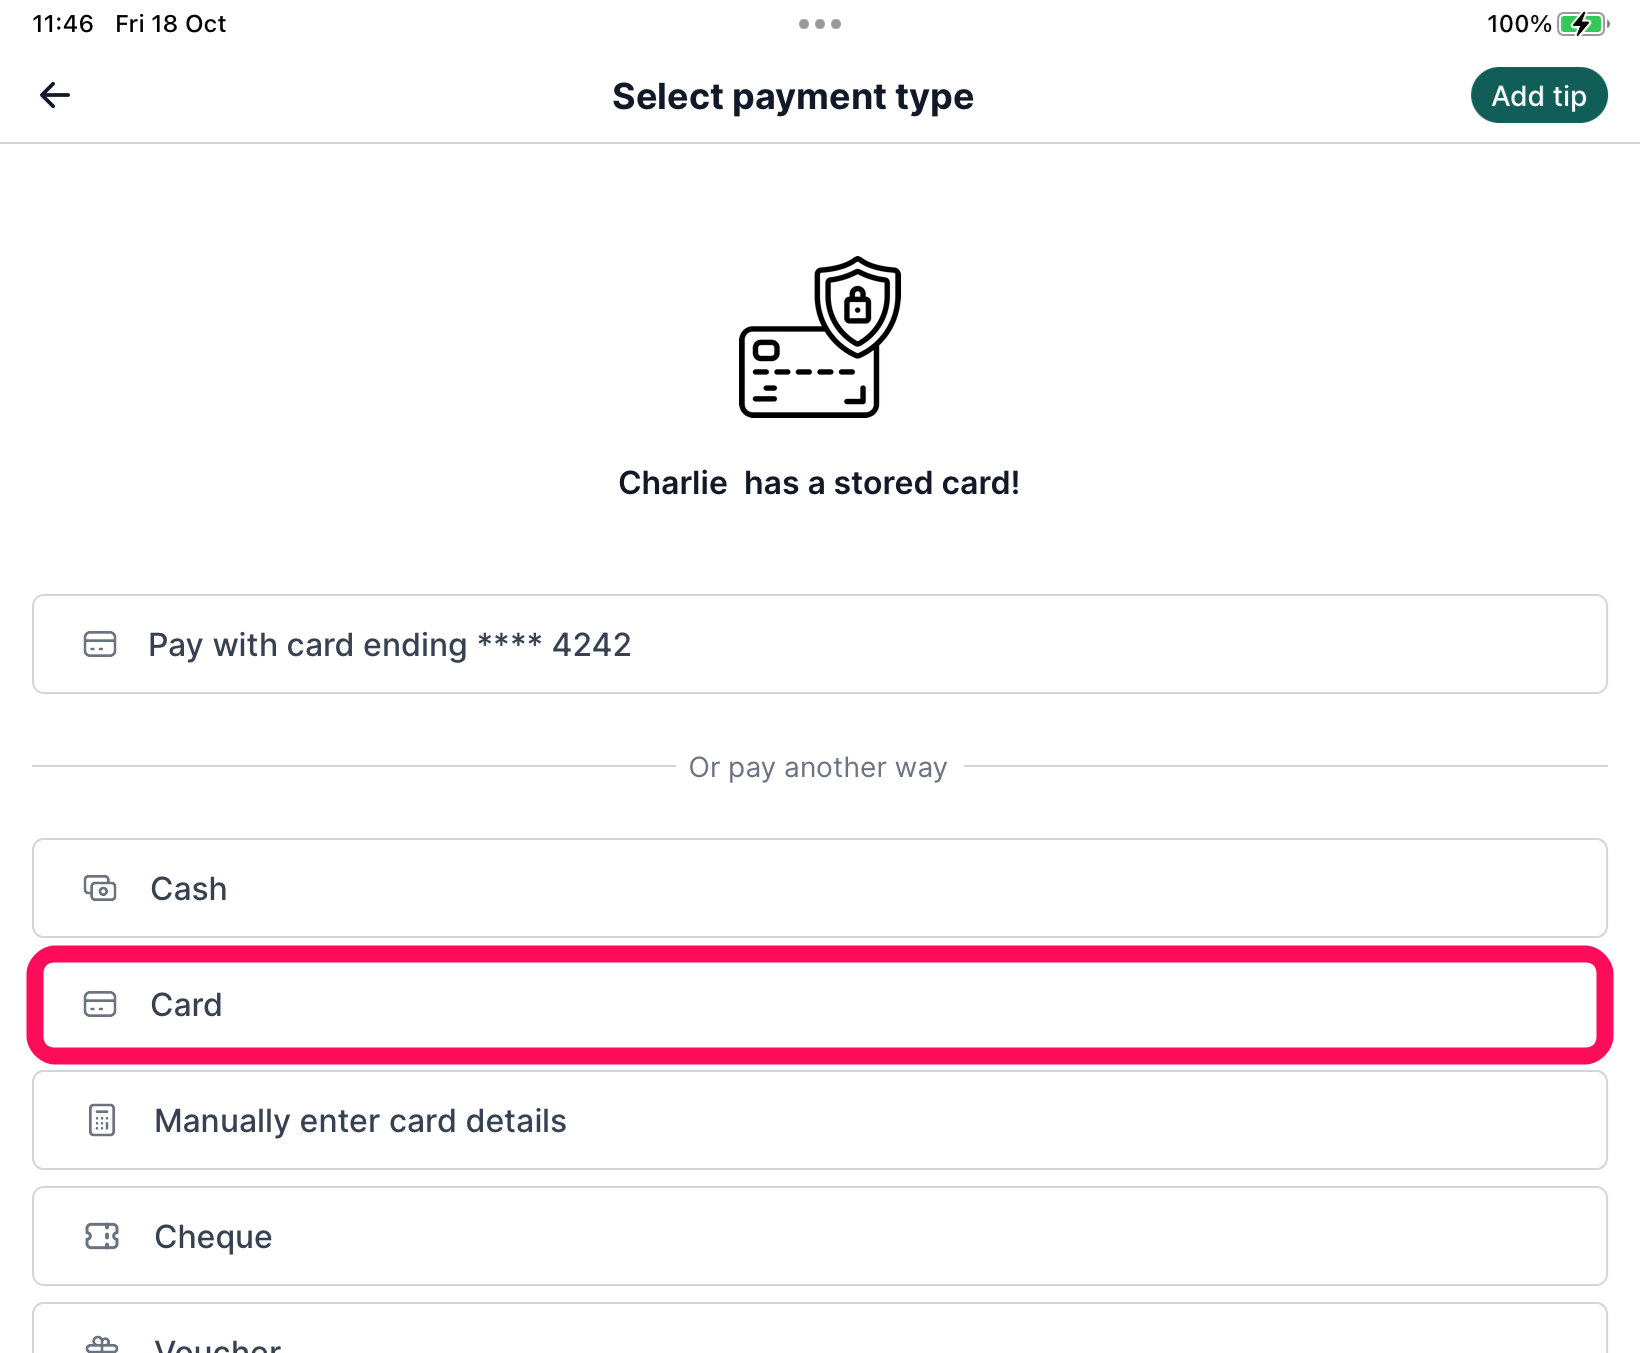Choose the Voucher payment option
This screenshot has height=1353, width=1640.
(820, 1328)
